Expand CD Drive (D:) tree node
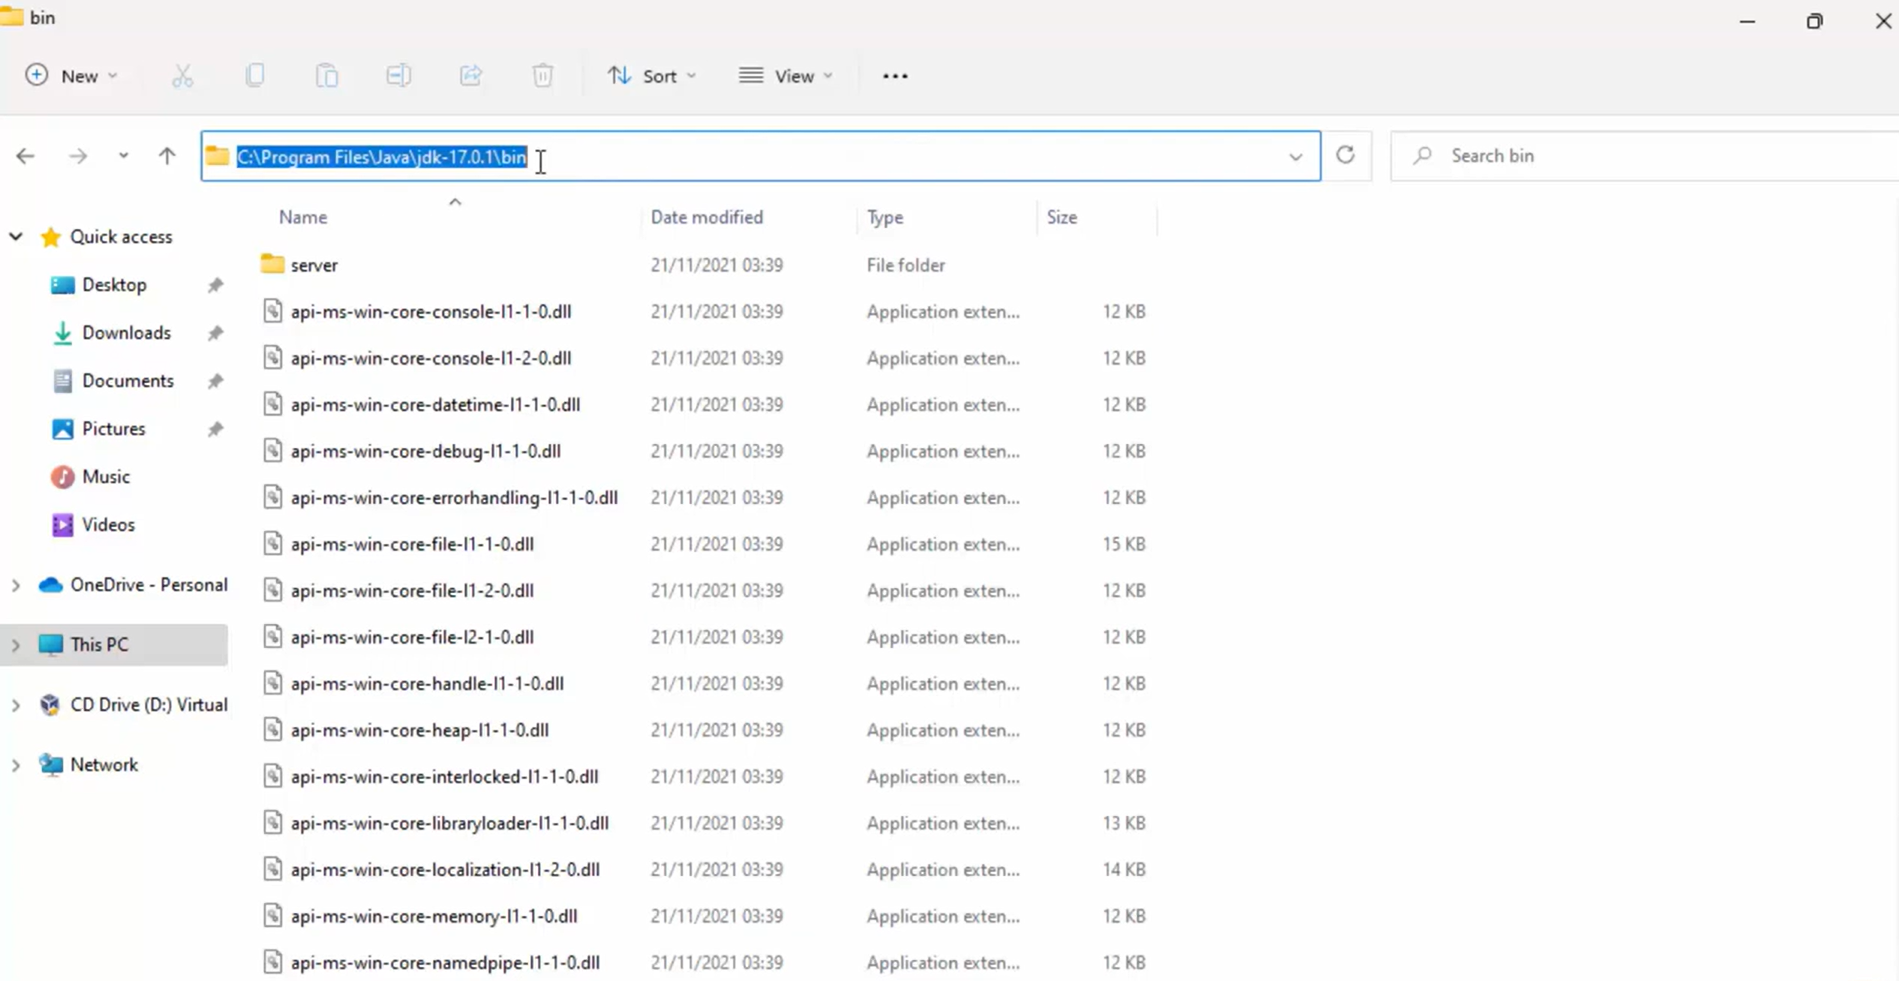The height and width of the screenshot is (981, 1899). coord(16,705)
